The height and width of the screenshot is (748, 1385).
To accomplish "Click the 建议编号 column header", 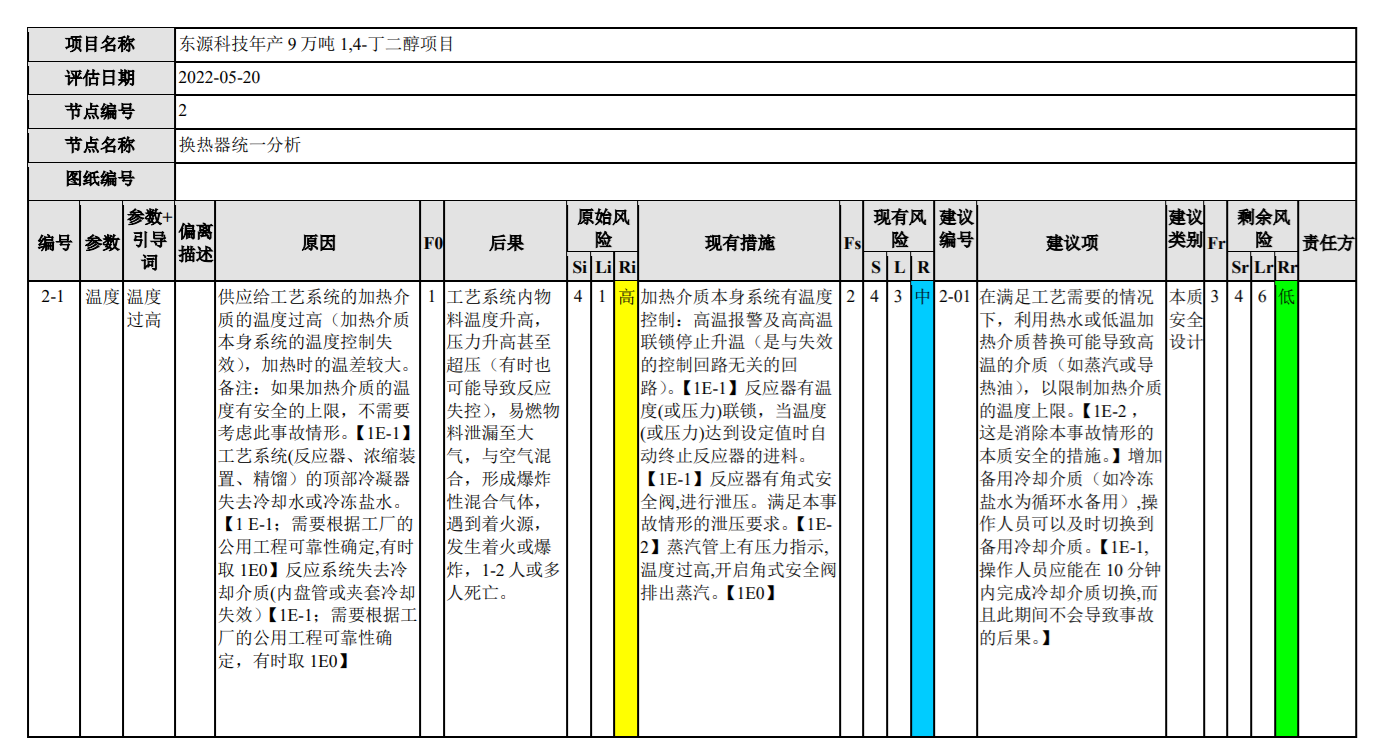I will coord(956,241).
